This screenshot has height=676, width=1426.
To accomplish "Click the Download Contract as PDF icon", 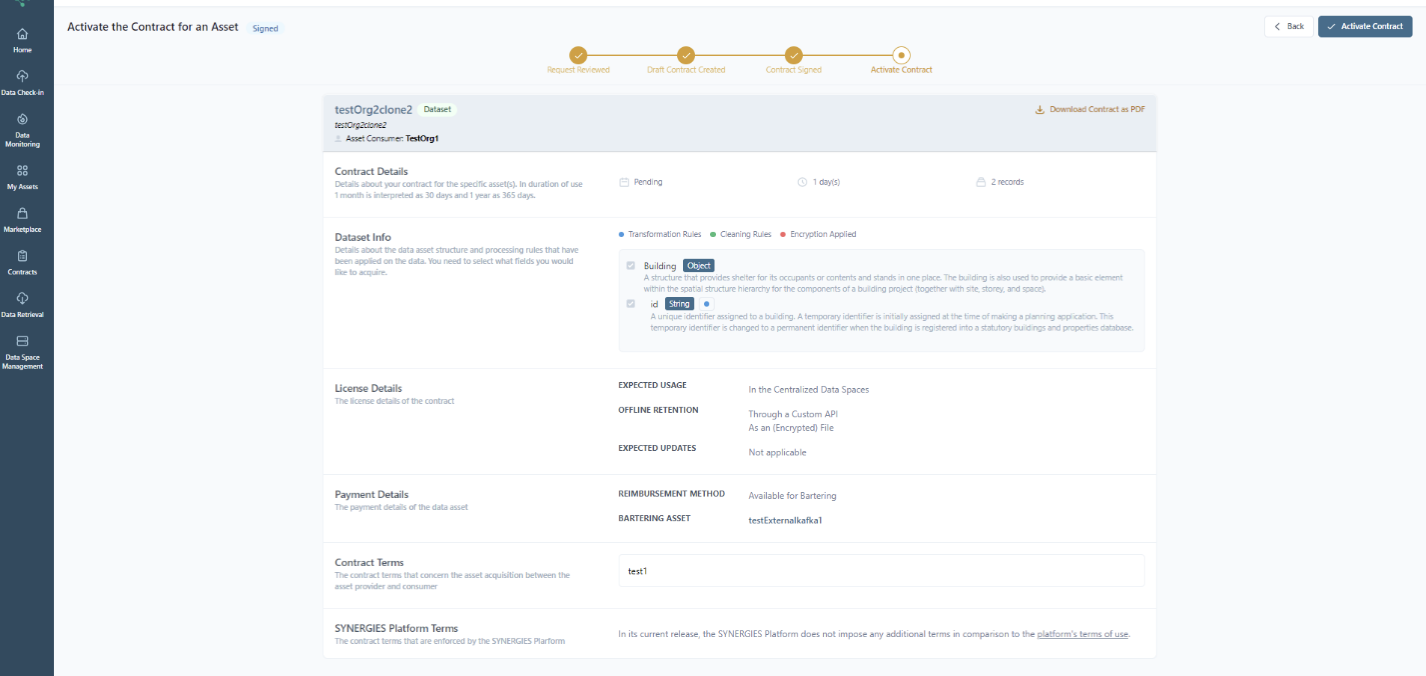I will tap(1040, 110).
